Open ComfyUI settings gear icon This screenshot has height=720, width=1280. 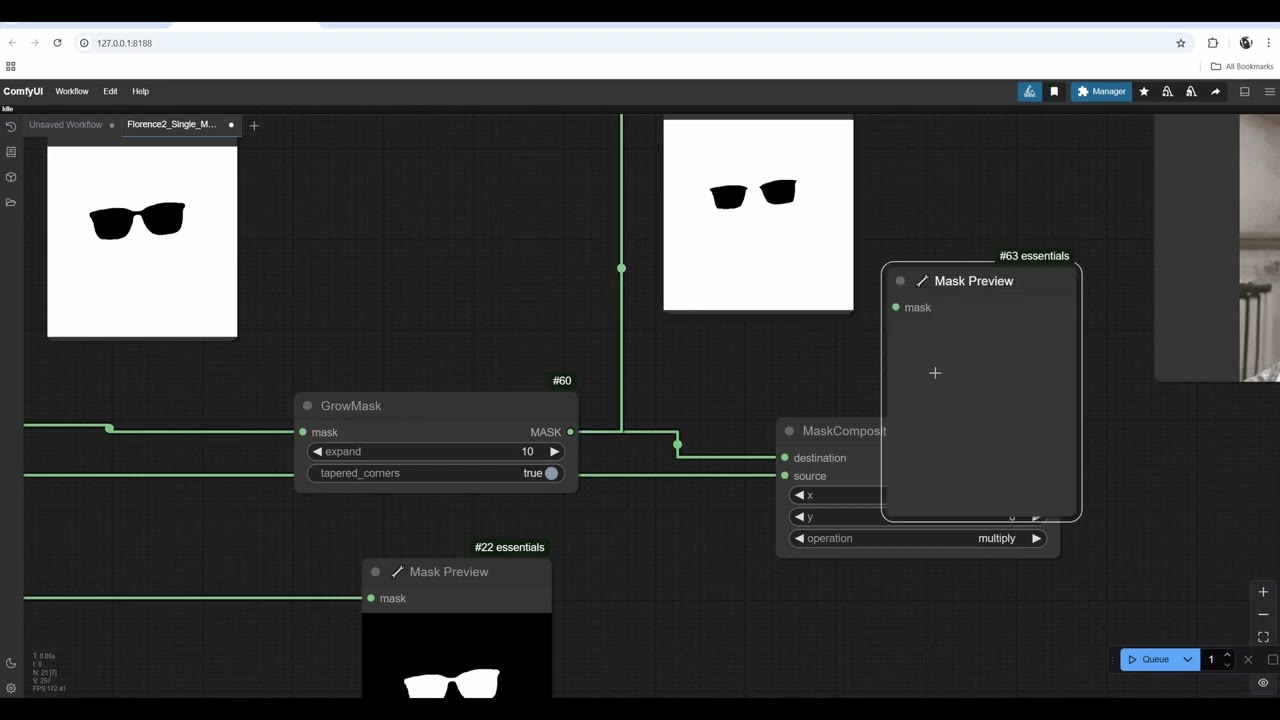coord(11,688)
